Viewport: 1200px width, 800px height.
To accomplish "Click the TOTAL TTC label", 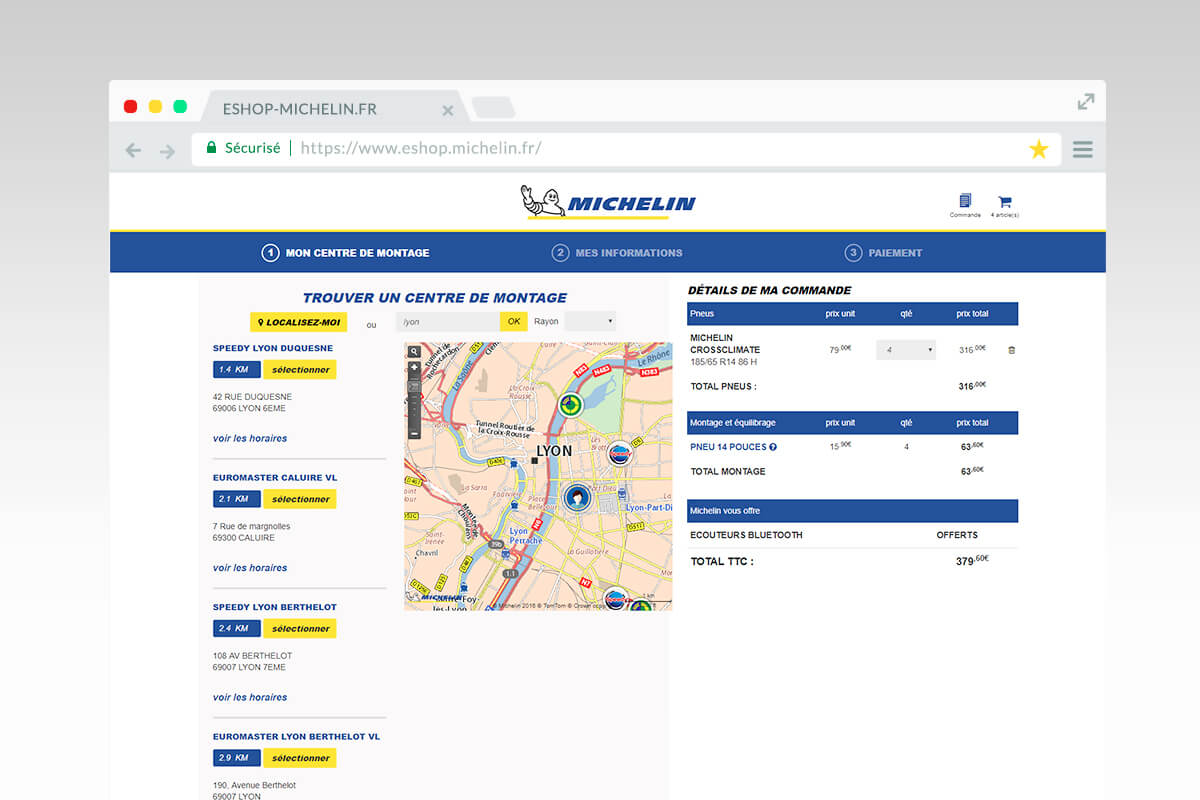I will (722, 562).
